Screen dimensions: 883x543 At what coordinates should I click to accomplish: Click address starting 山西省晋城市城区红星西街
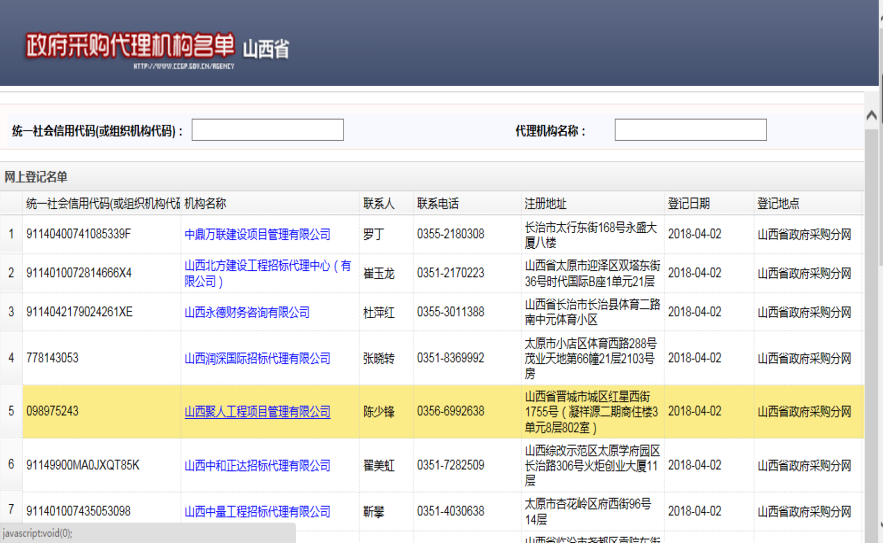coord(591,412)
